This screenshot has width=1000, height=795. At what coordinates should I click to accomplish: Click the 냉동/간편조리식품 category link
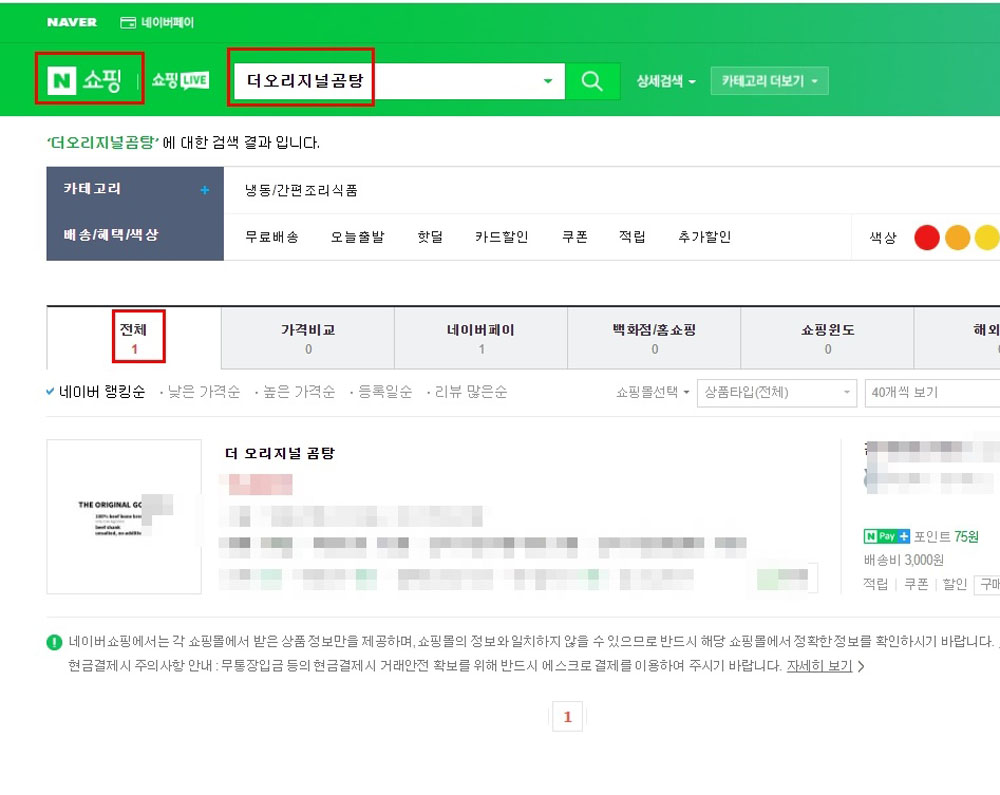tap(301, 191)
